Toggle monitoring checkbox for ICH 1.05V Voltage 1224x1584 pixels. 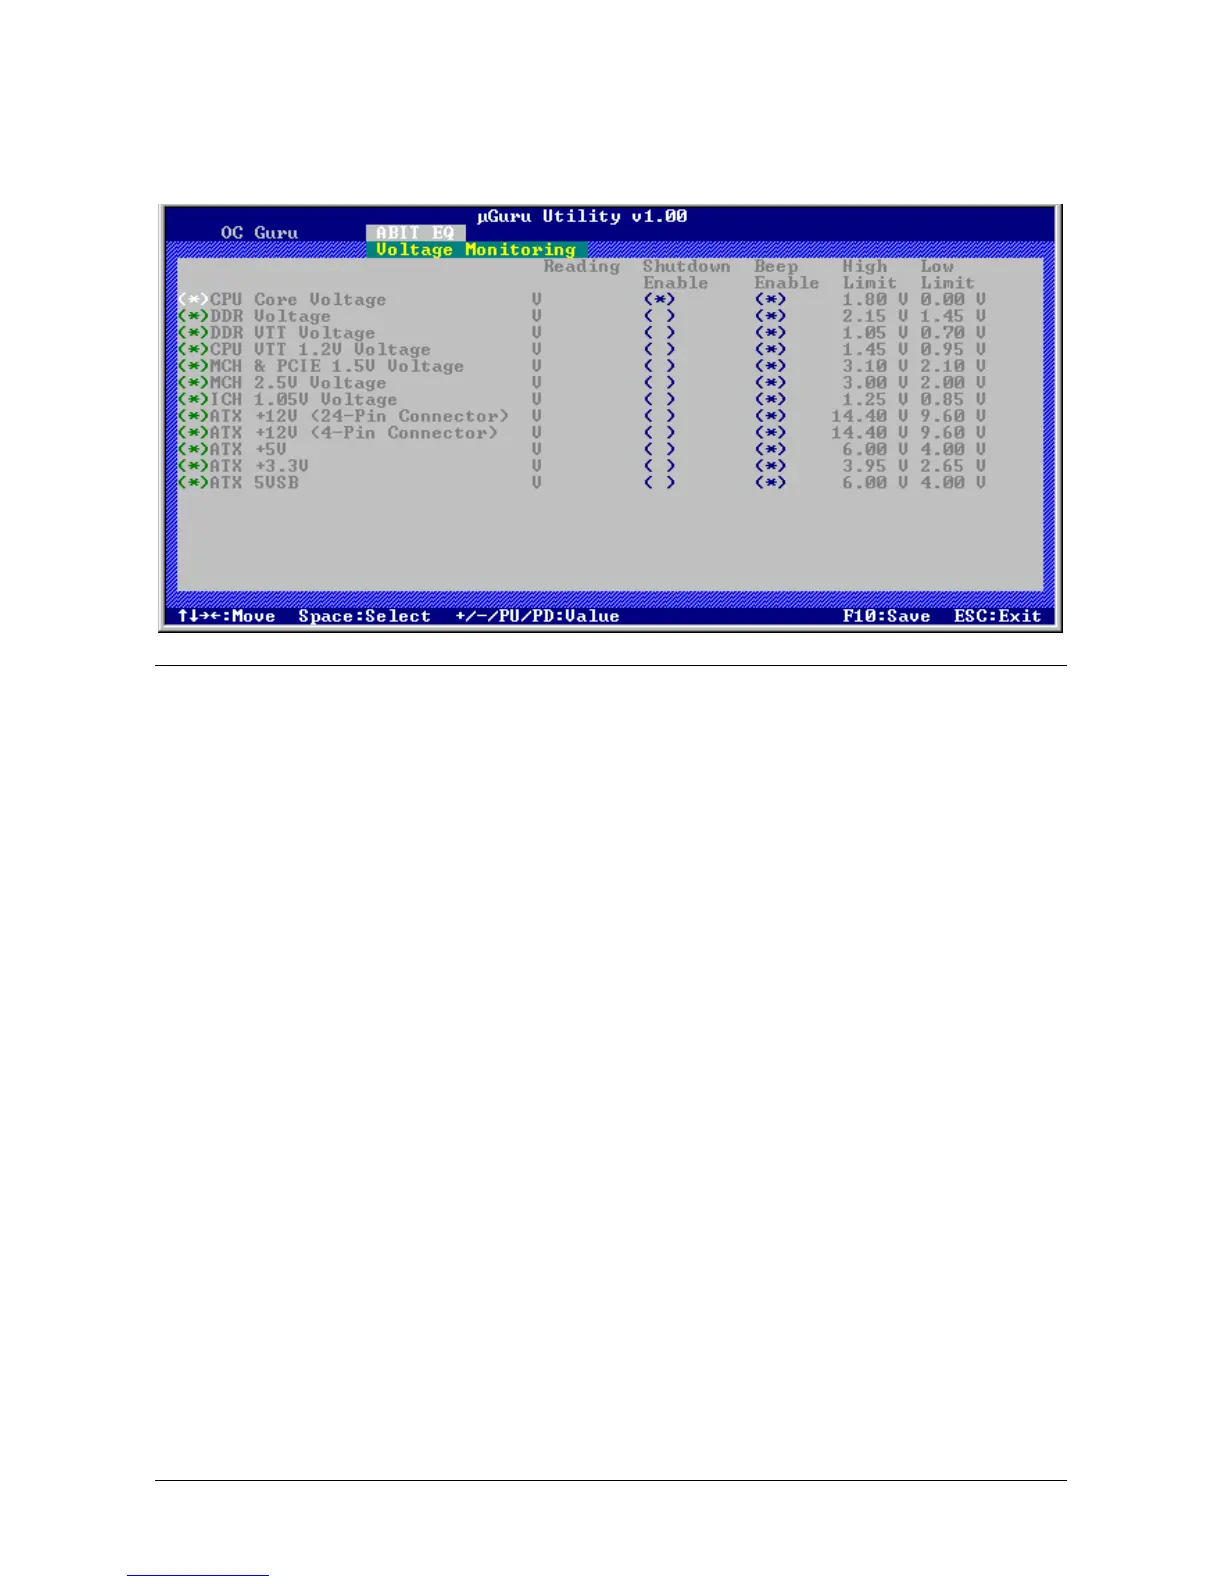(x=193, y=400)
